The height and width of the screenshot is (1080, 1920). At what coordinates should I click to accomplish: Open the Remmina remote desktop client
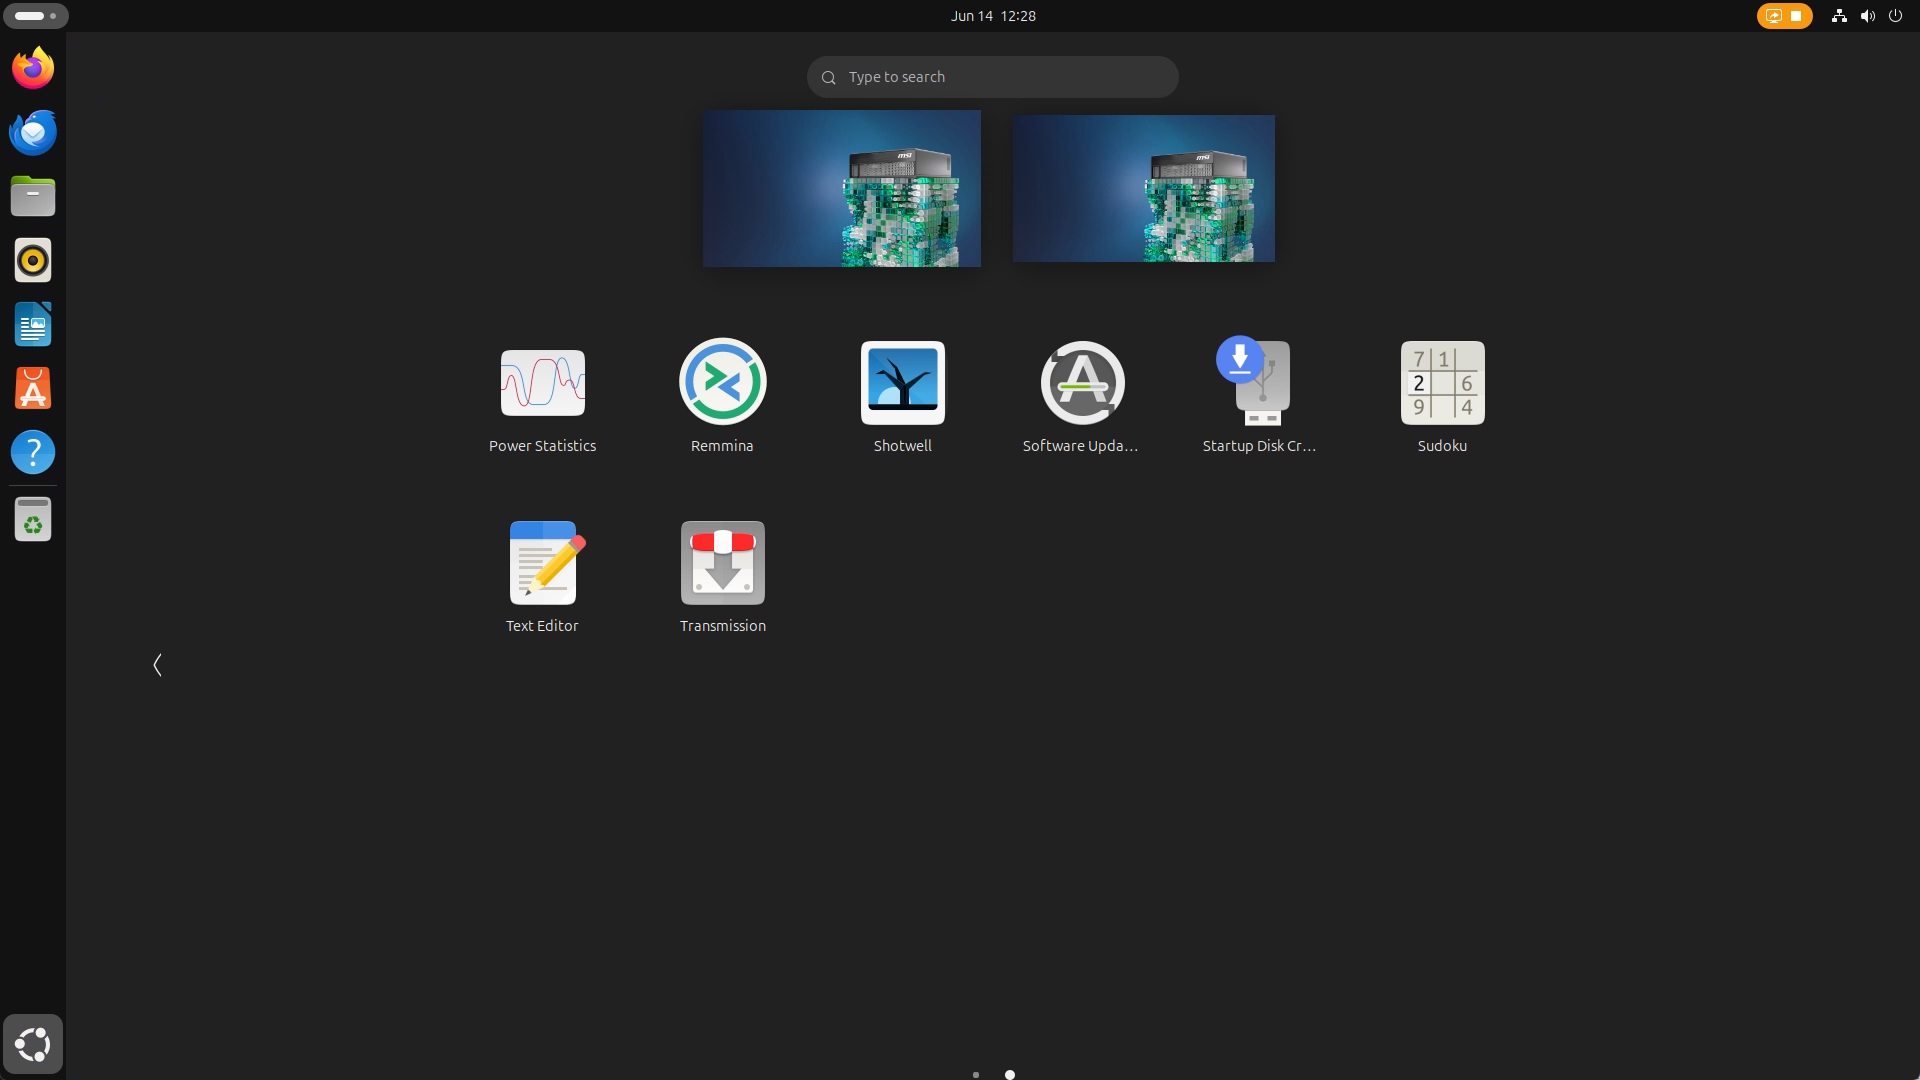coord(722,382)
